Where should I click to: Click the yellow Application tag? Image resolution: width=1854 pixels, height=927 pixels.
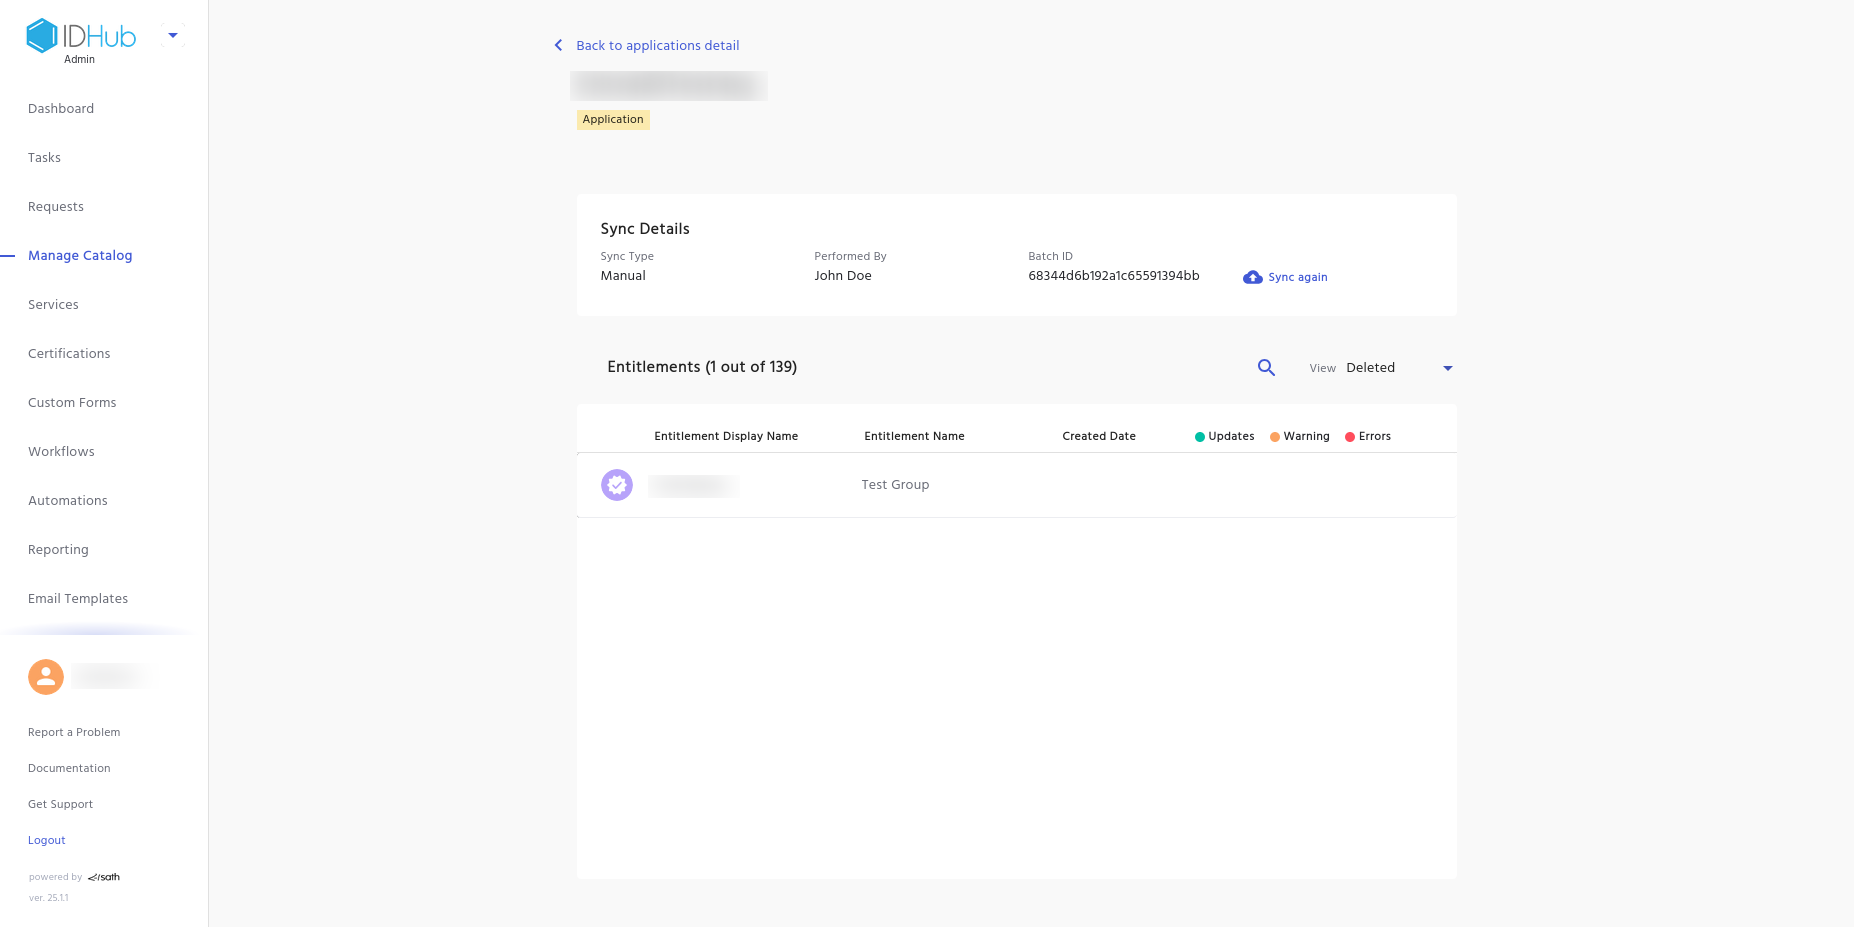[x=613, y=120]
